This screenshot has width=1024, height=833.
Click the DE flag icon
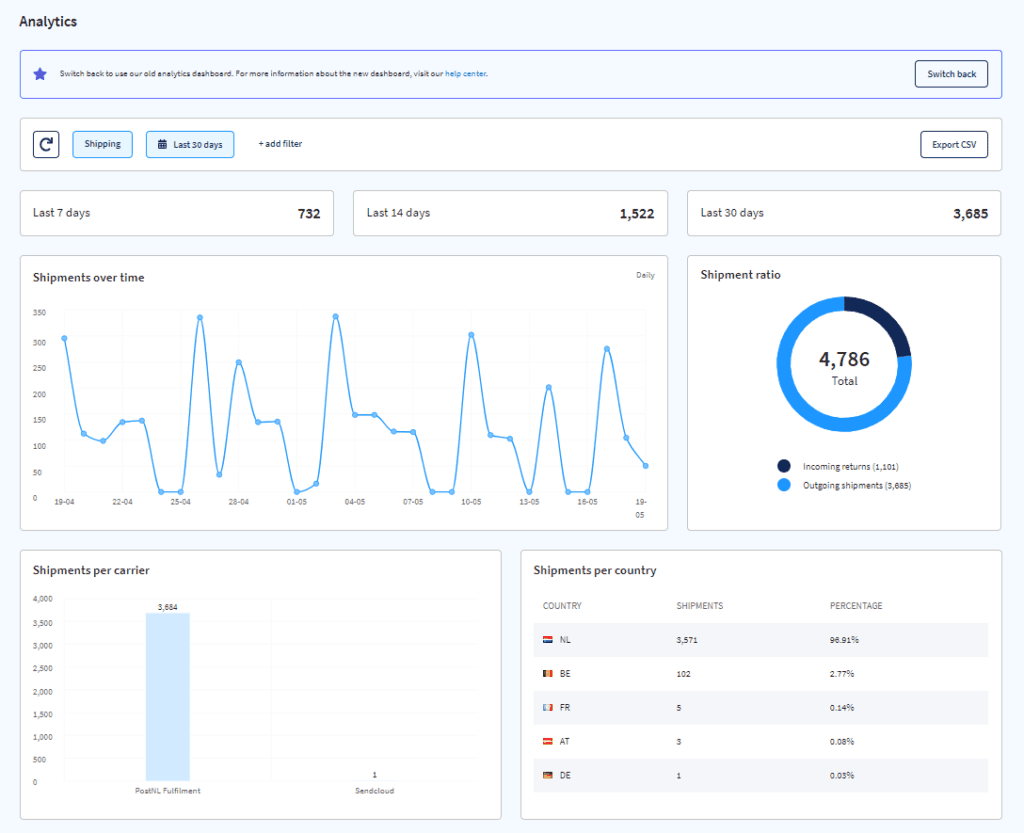coord(549,775)
